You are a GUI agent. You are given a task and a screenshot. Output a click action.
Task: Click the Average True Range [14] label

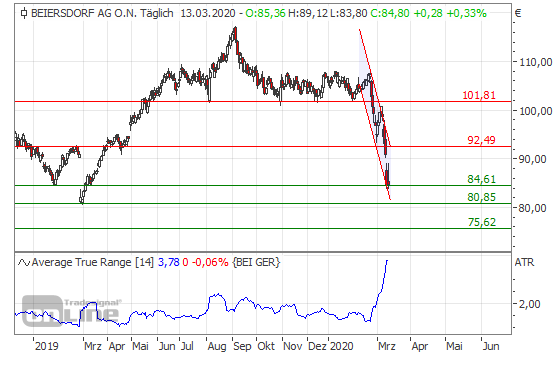[x=93, y=263]
